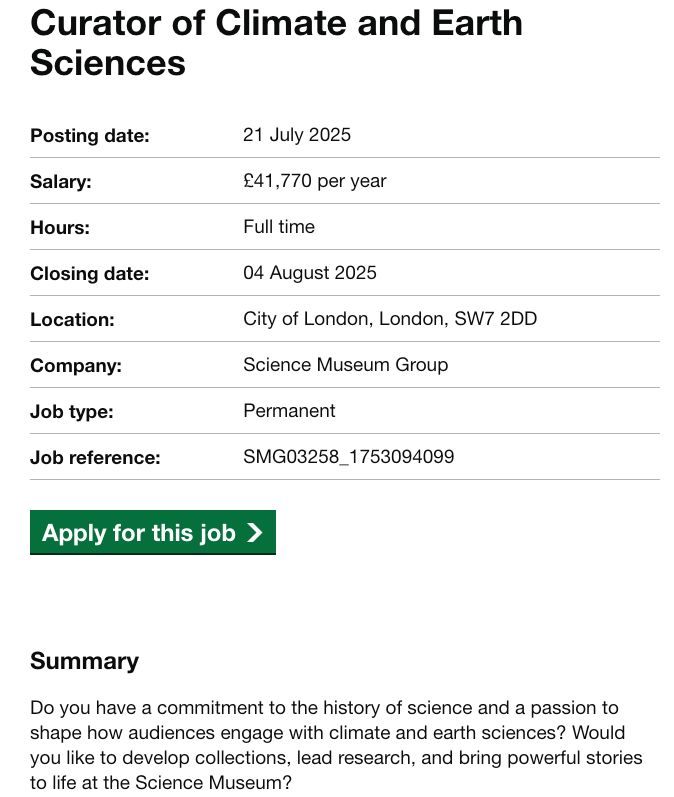
Task: Click the Summary section heading
Action: (84, 661)
